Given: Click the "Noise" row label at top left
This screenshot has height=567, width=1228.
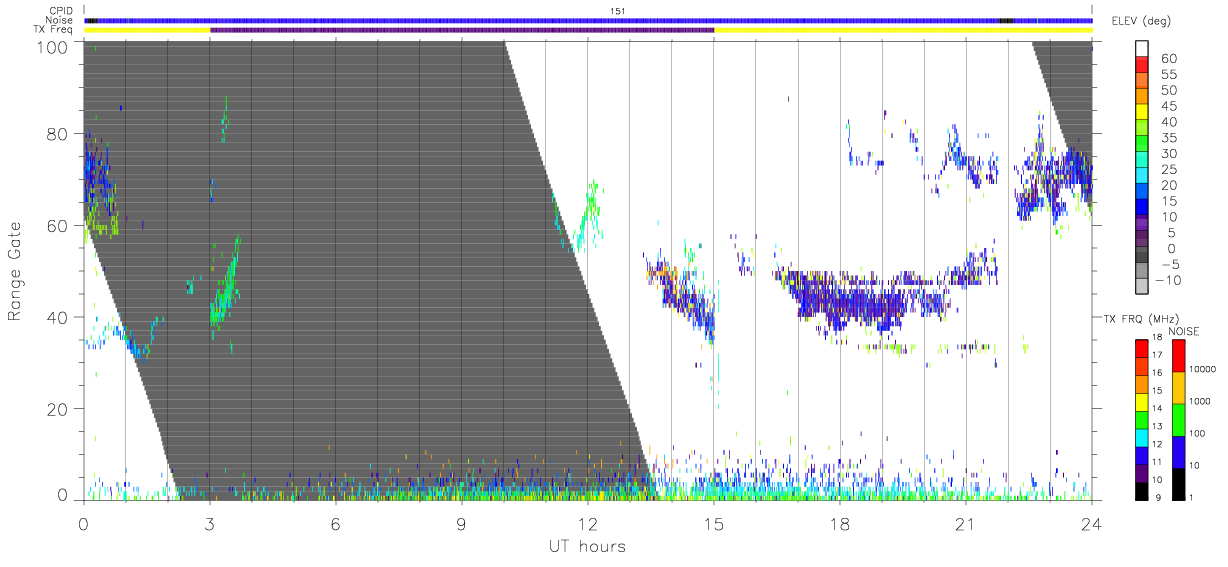Looking at the screenshot, I should tap(61, 20).
